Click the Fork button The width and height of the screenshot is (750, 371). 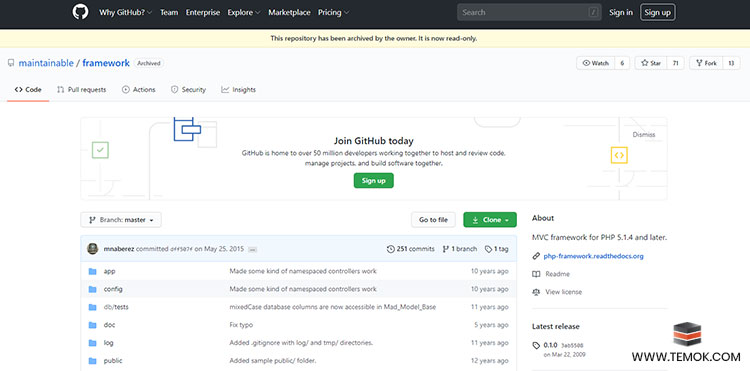click(x=706, y=63)
